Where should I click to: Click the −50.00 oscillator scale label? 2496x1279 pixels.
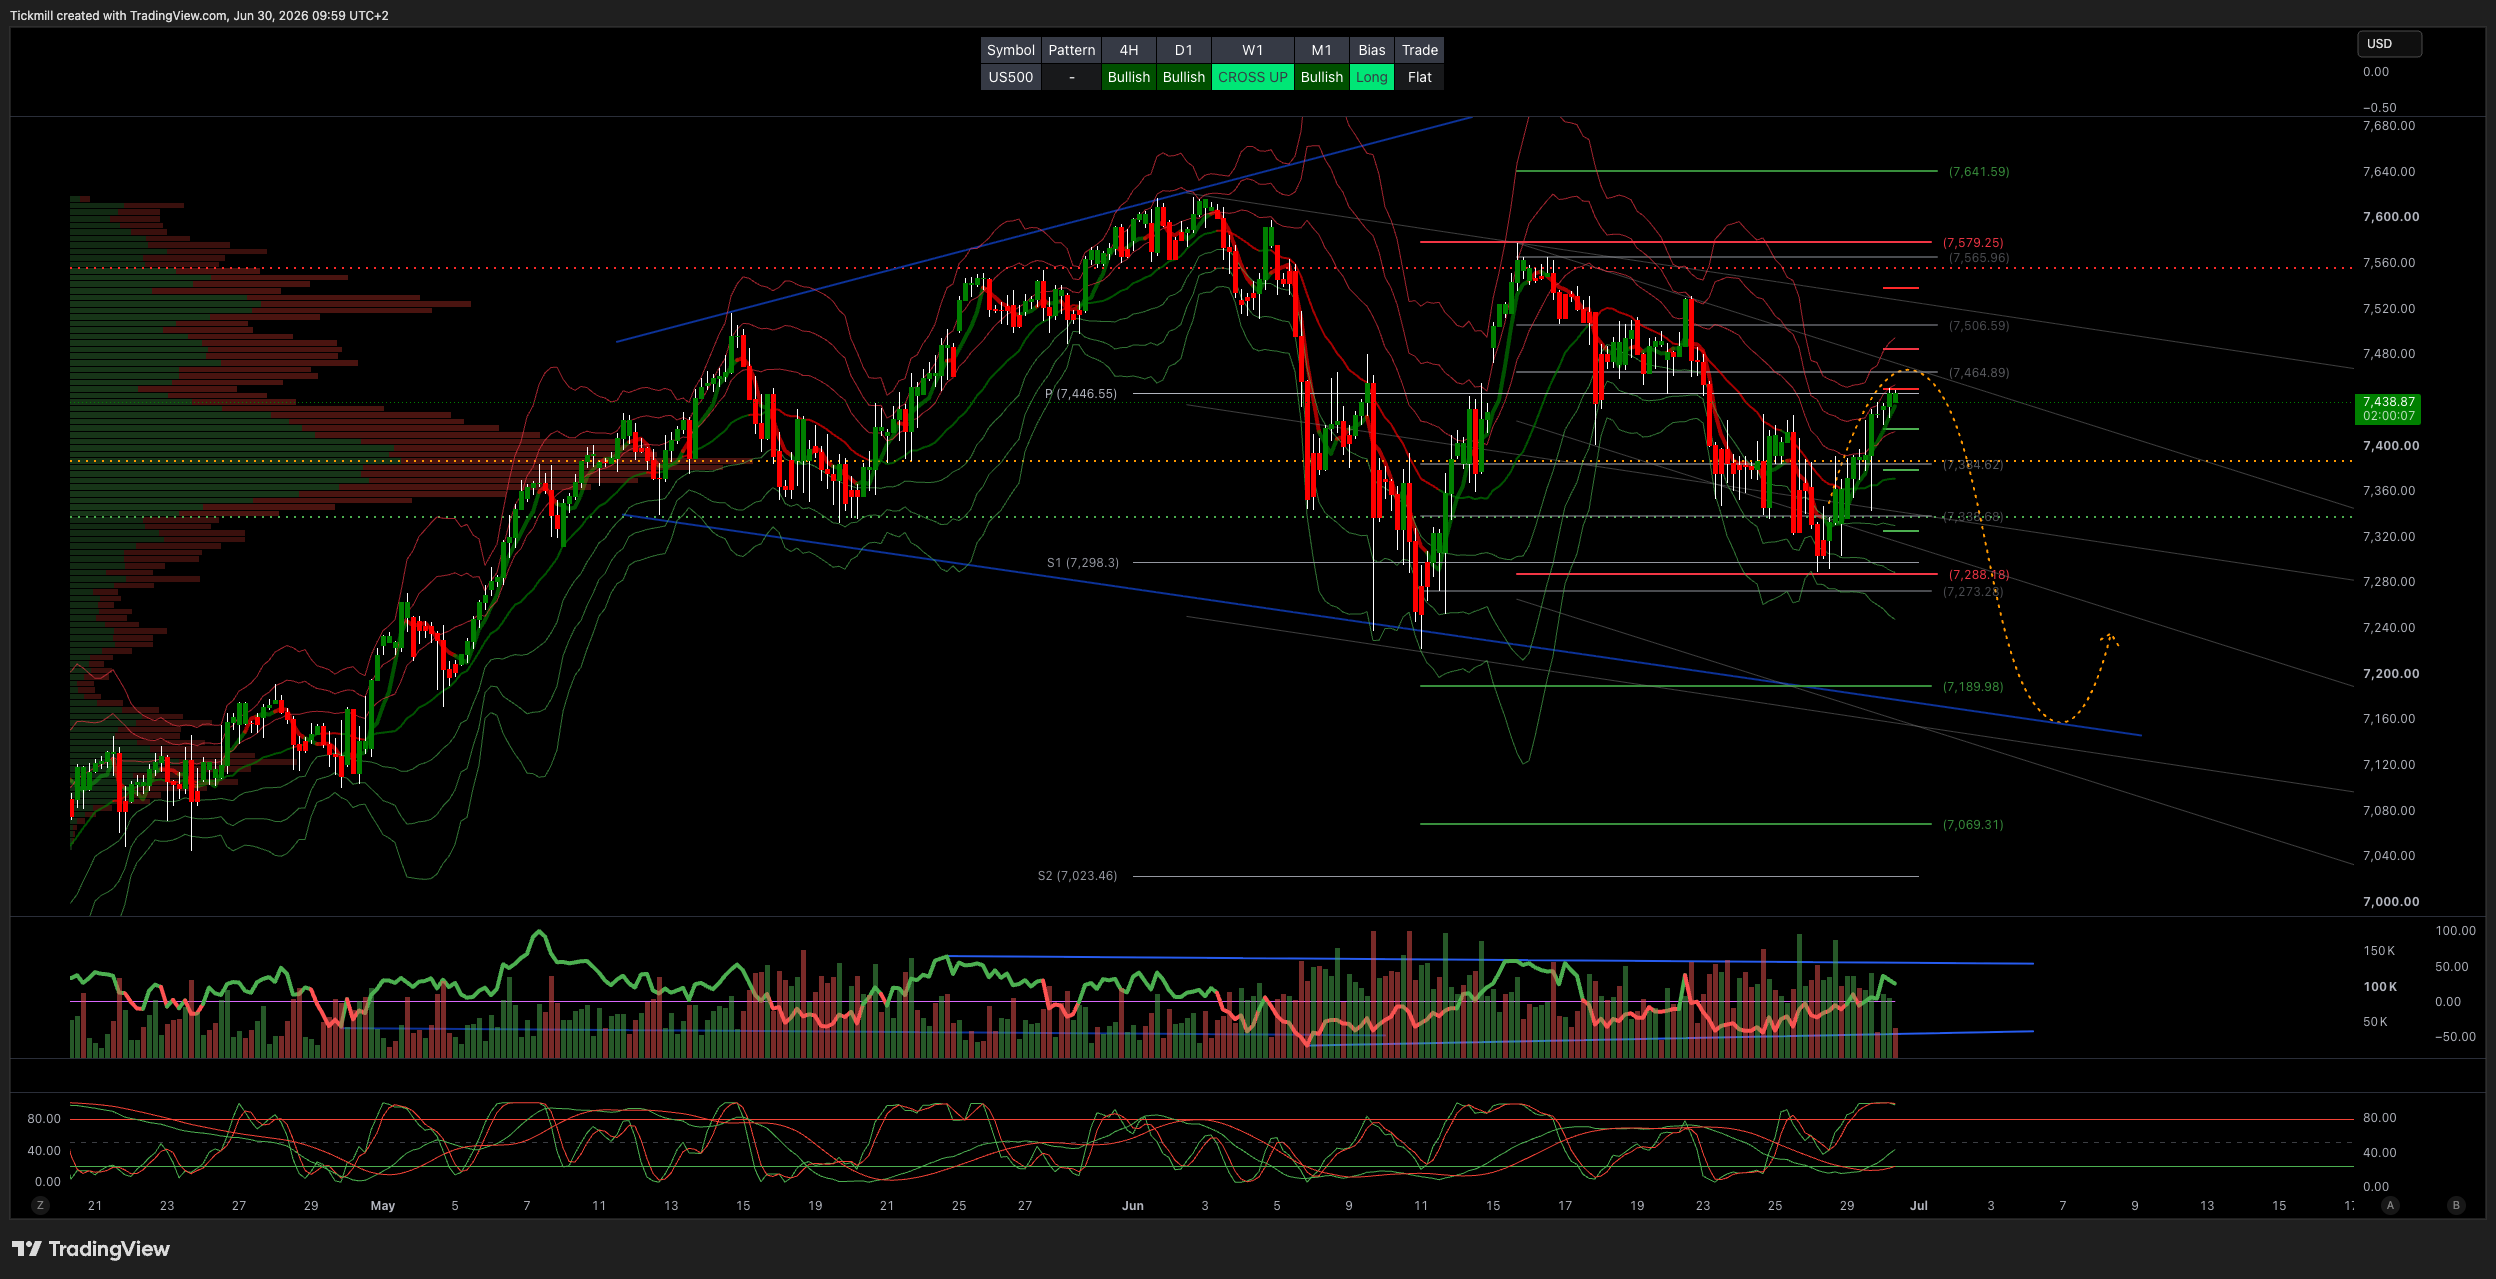pos(2456,1037)
